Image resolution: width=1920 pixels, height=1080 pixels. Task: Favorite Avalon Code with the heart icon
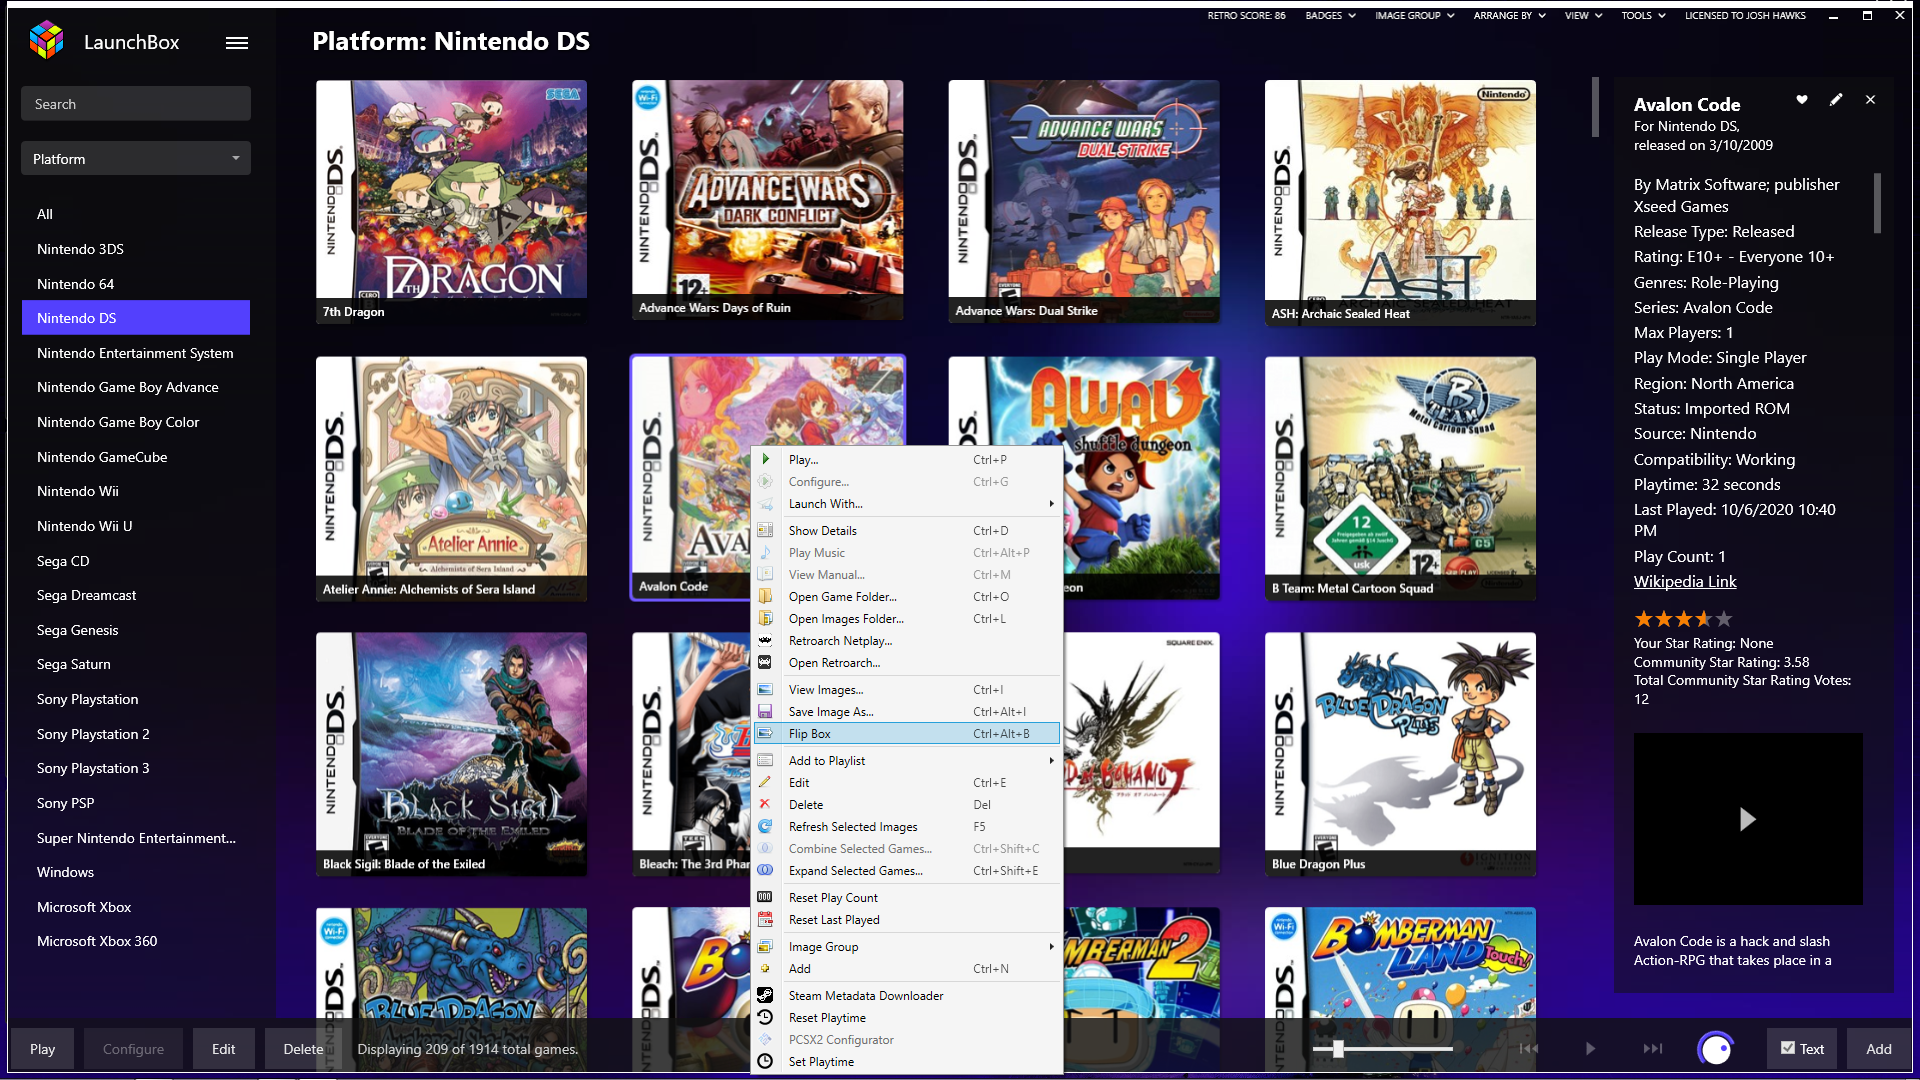coord(1802,100)
